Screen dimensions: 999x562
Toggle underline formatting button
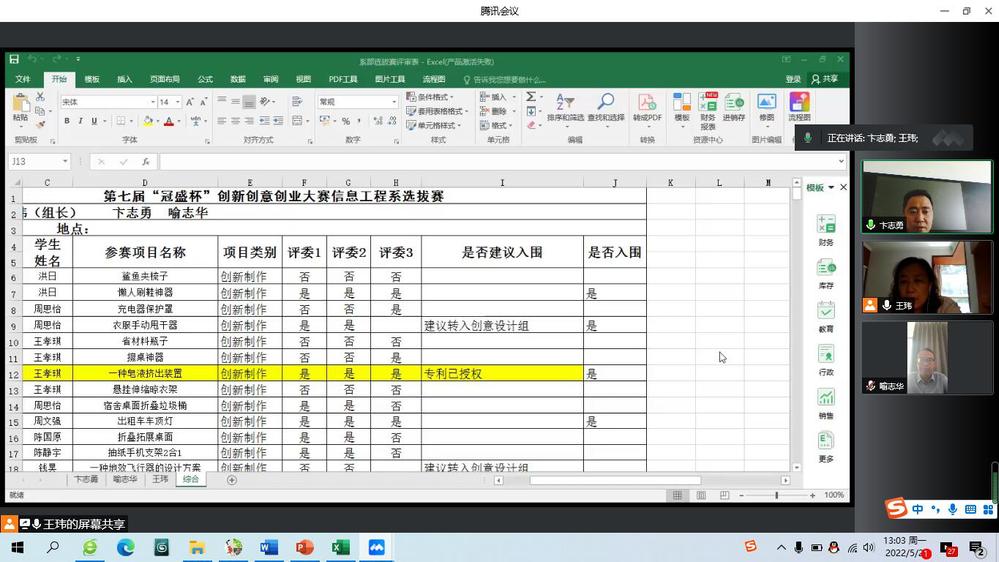94,121
